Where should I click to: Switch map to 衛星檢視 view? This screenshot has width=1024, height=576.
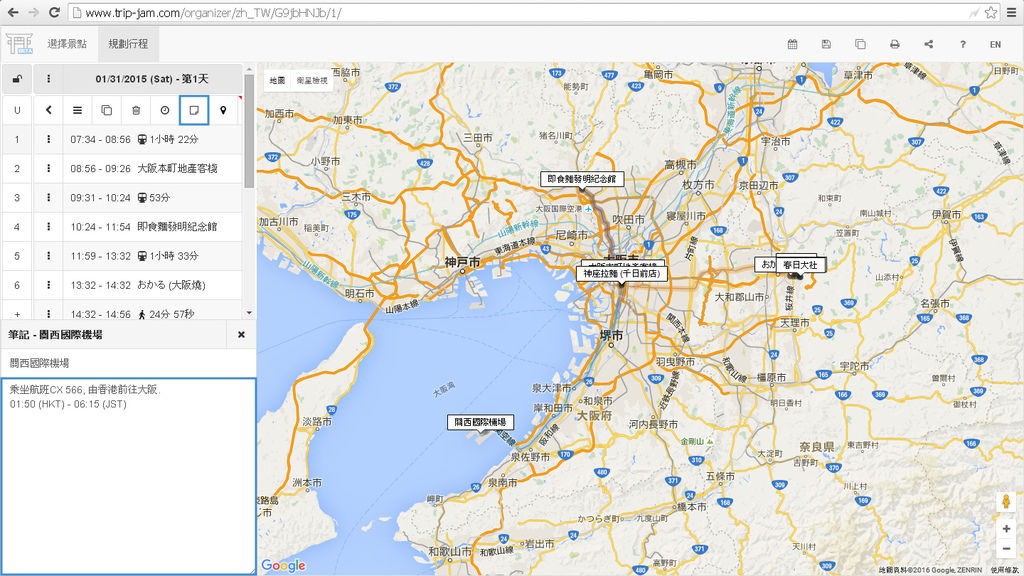(x=312, y=80)
